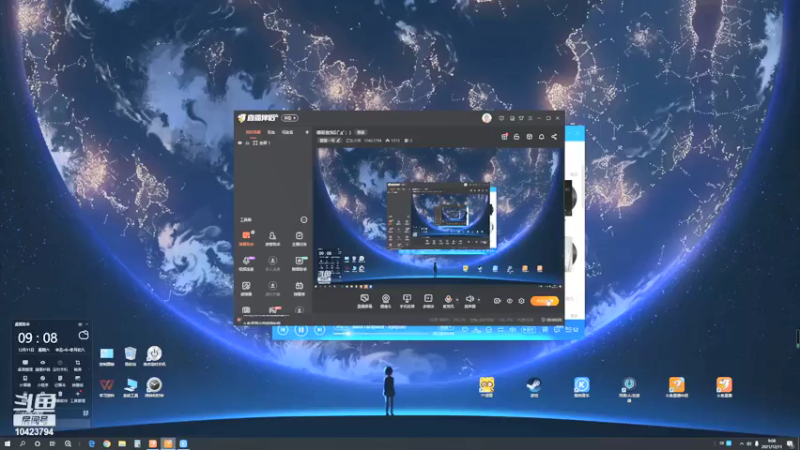Open the WPS red W desktop icon

click(x=107, y=387)
